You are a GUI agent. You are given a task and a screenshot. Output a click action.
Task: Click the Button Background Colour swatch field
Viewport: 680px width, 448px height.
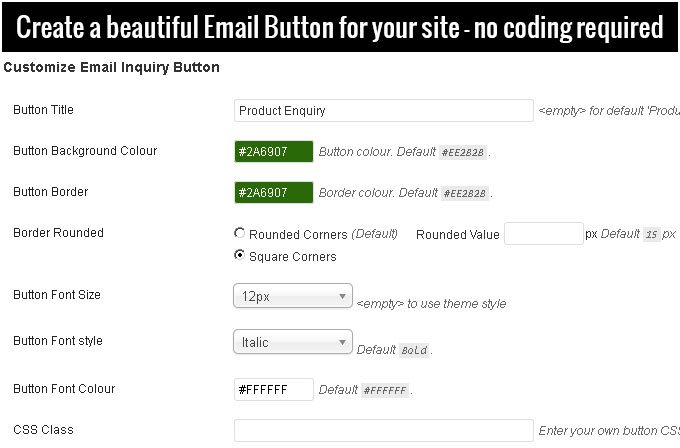(x=274, y=152)
